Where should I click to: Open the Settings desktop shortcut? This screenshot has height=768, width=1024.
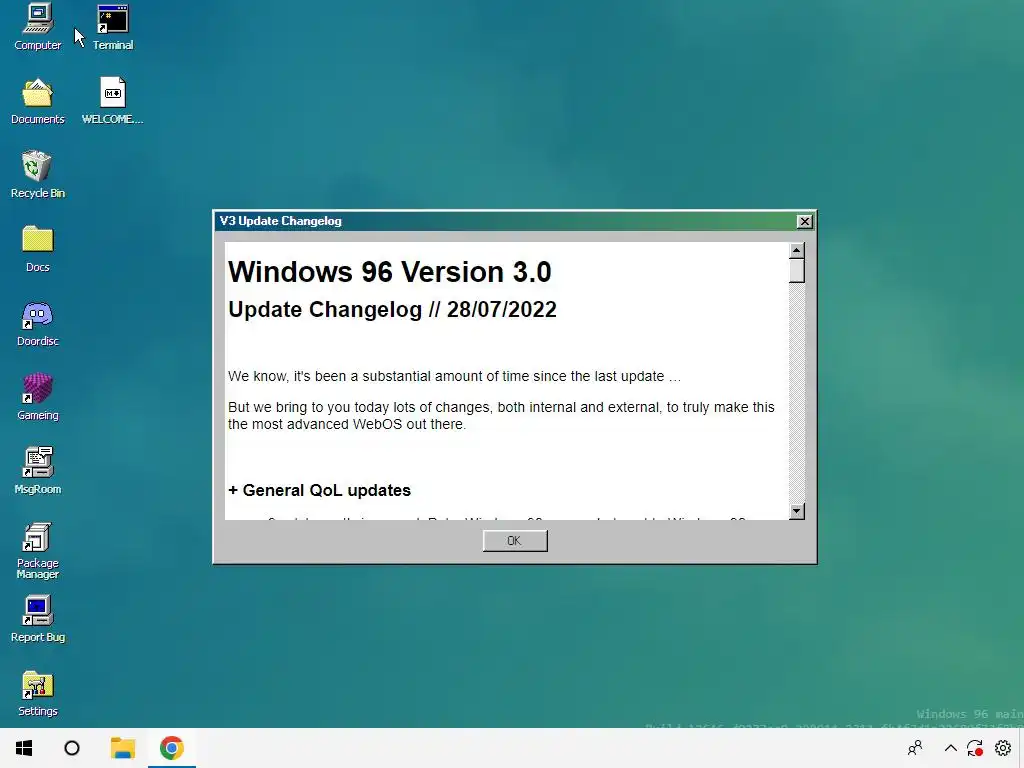point(37,693)
